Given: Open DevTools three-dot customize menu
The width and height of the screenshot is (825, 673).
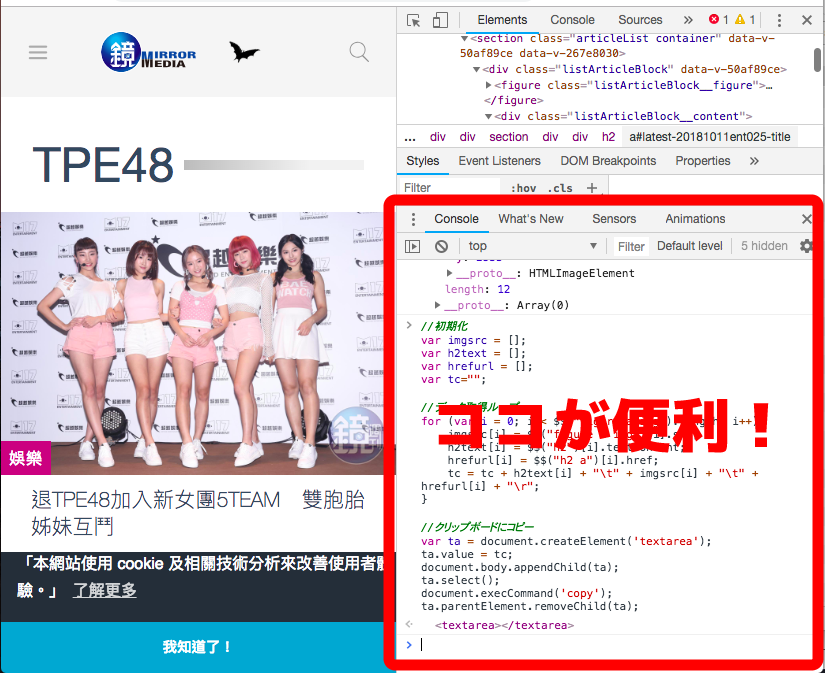Looking at the screenshot, I should pyautogui.click(x=779, y=20).
